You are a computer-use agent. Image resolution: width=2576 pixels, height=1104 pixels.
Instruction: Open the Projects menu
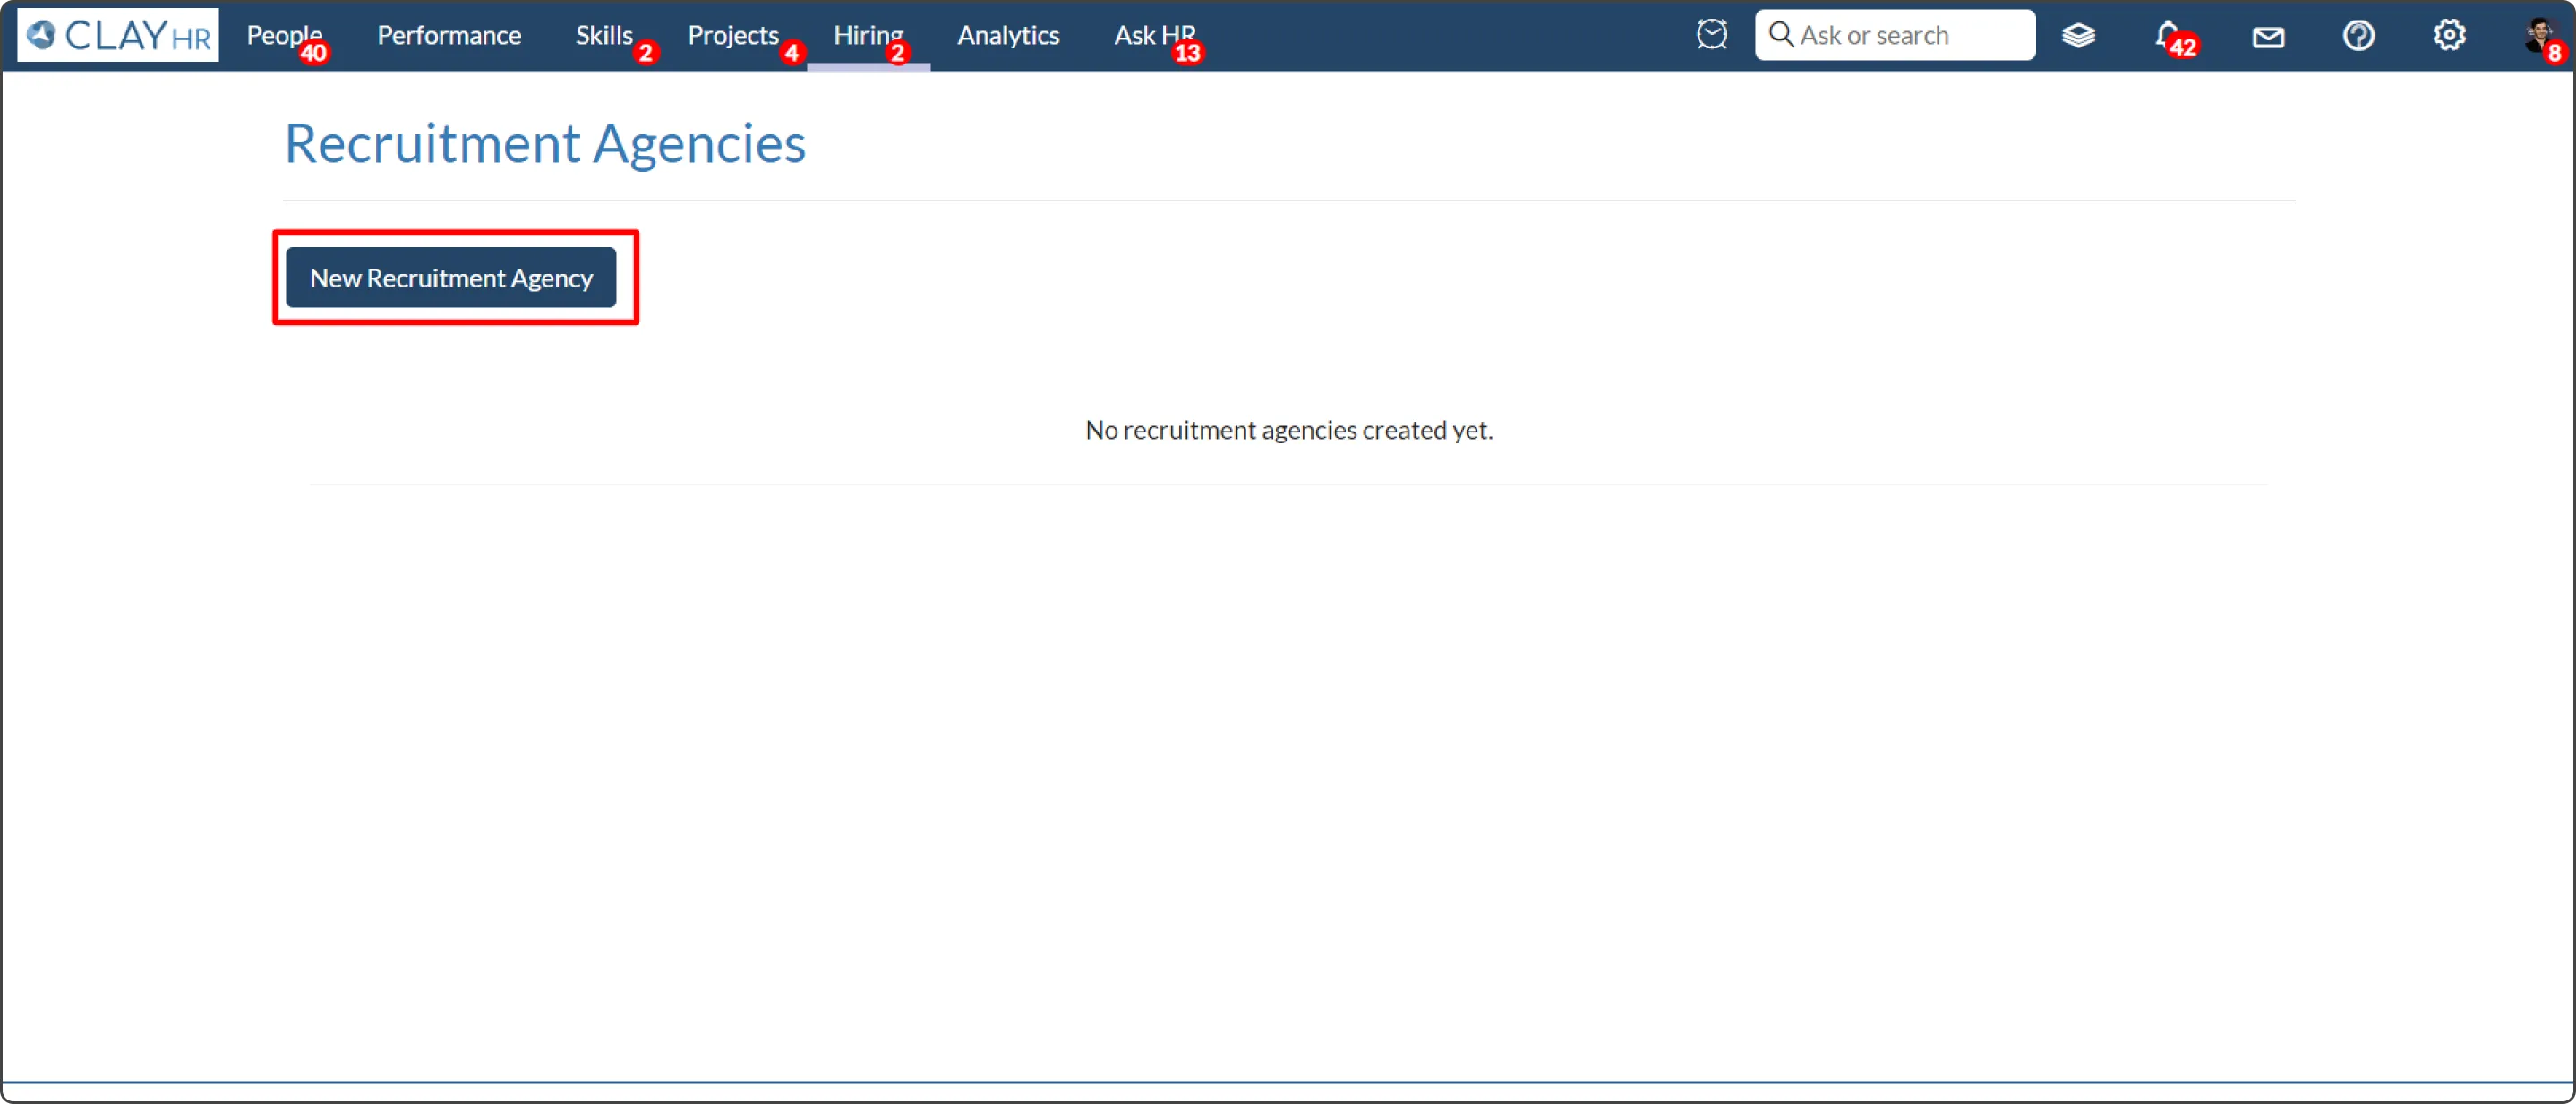(x=732, y=35)
